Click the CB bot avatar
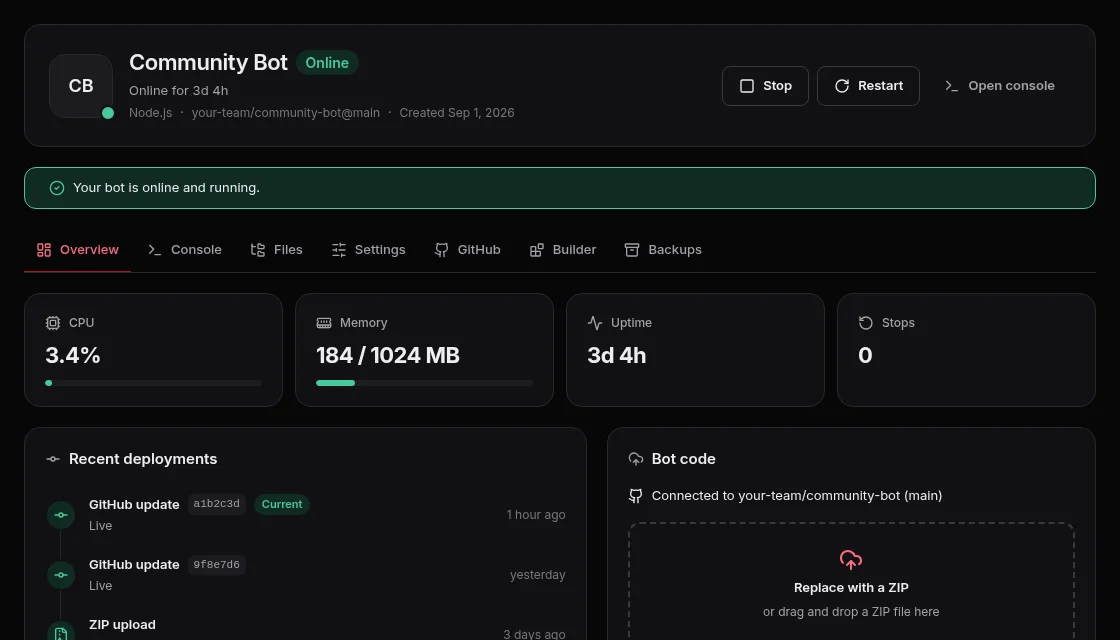 (x=81, y=86)
